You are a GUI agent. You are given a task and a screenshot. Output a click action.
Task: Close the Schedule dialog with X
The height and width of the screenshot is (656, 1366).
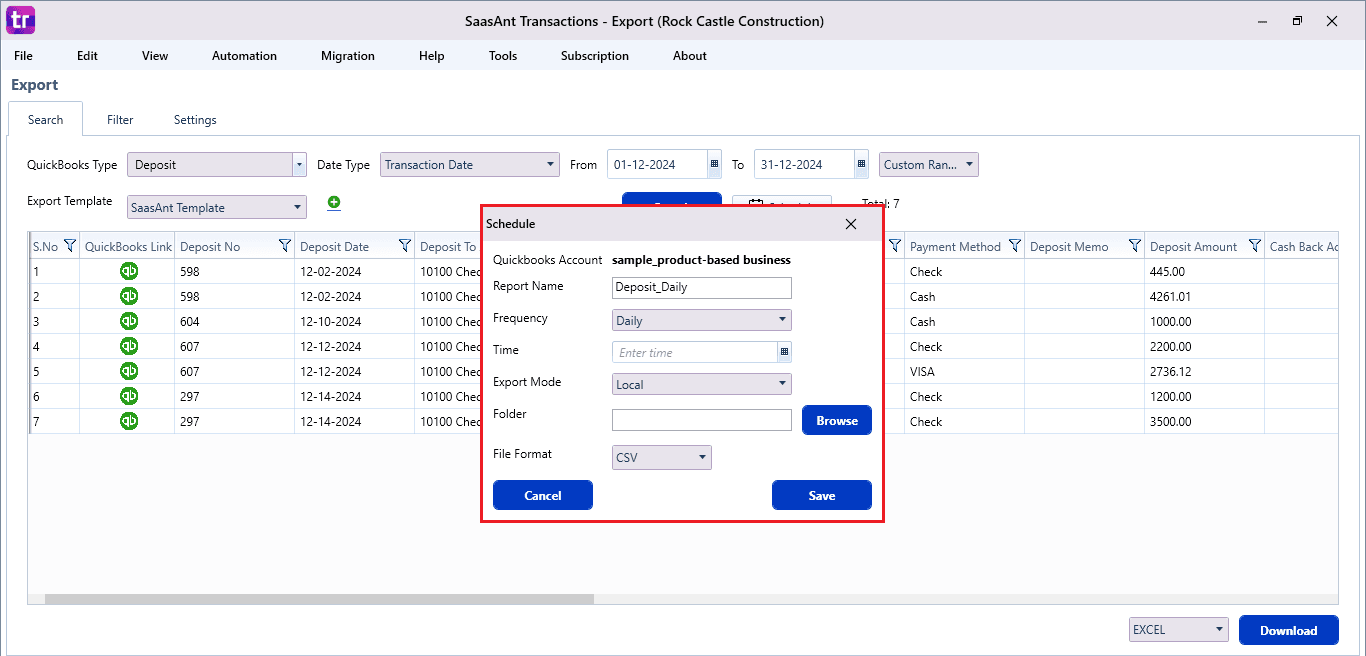click(x=851, y=224)
